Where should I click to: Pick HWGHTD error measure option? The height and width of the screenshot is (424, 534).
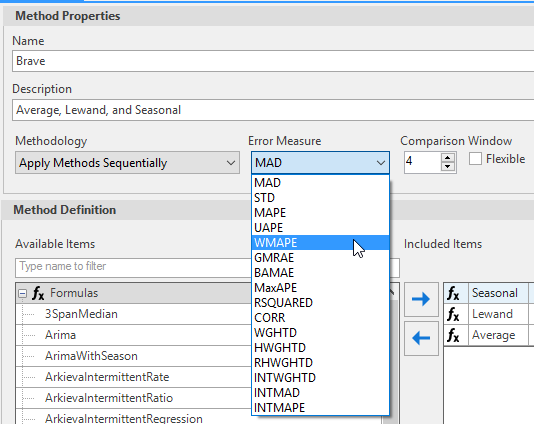coord(320,348)
